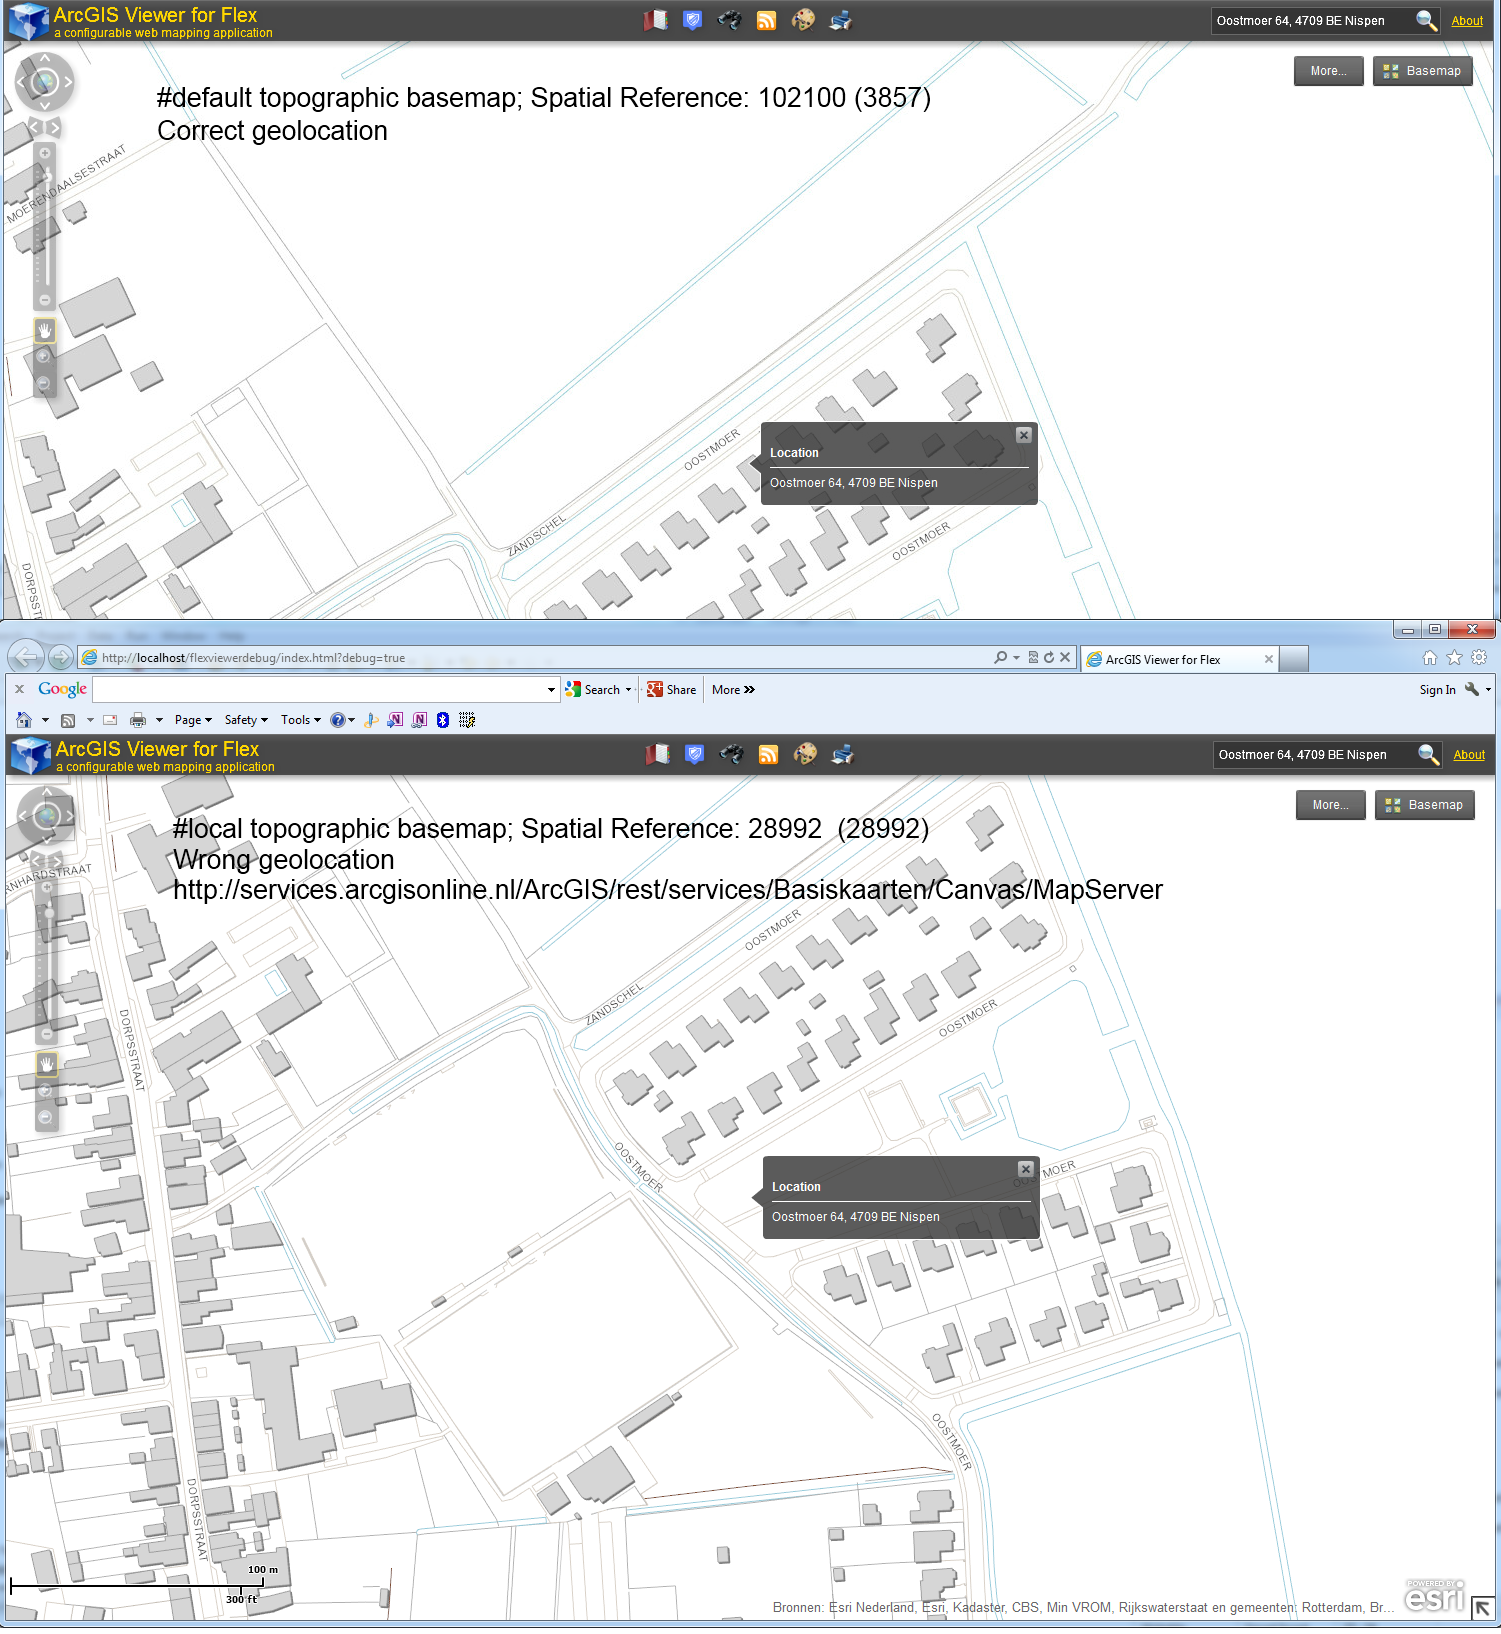The height and width of the screenshot is (1634, 1501).
Task: Click the plus zoom button above lower slider
Action: 47,887
